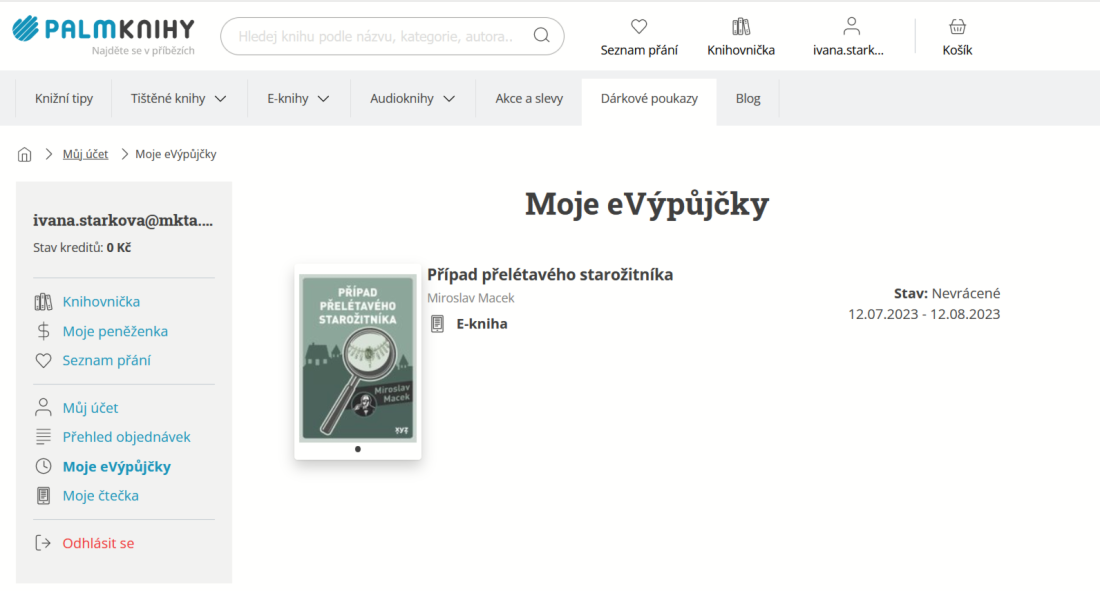
Task: Click header Knihovnička label
Action: coord(741,50)
